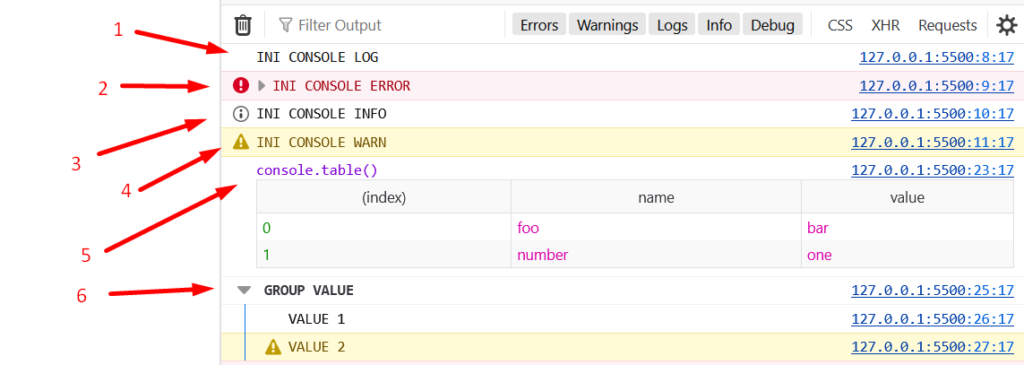1024x365 pixels.
Task: Click the one table cell
Action: point(908,255)
